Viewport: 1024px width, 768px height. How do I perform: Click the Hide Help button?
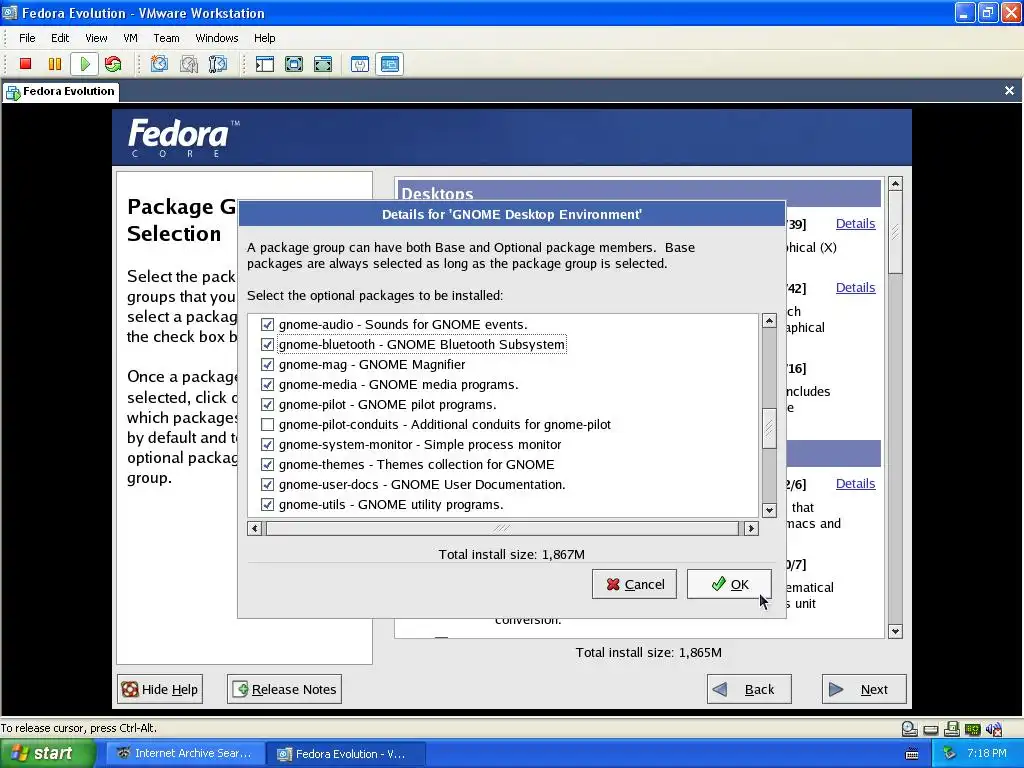pyautogui.click(x=160, y=689)
